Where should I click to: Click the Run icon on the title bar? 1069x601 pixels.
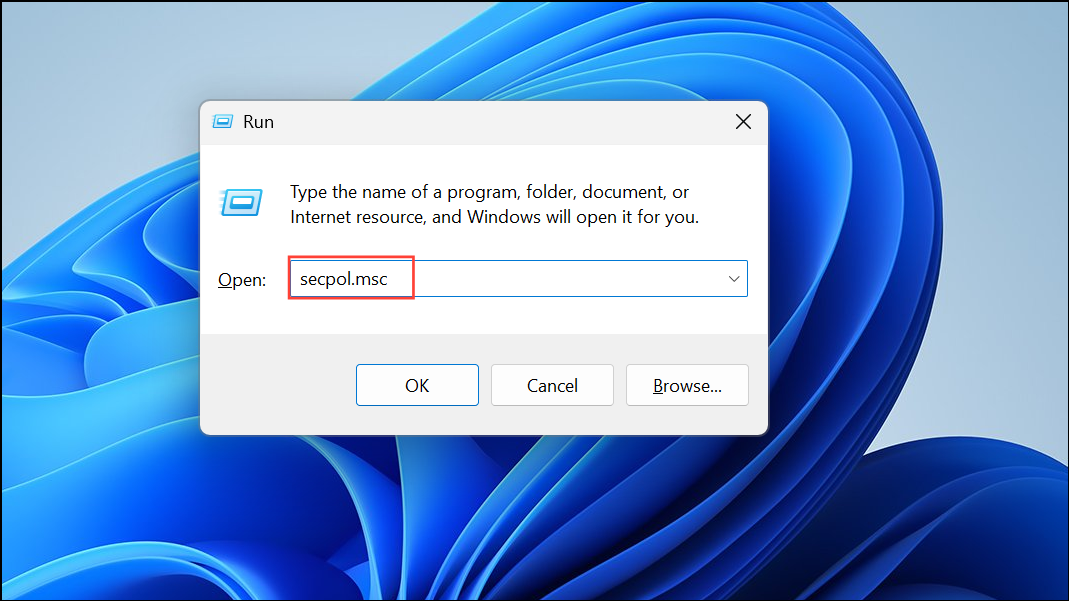coord(222,120)
